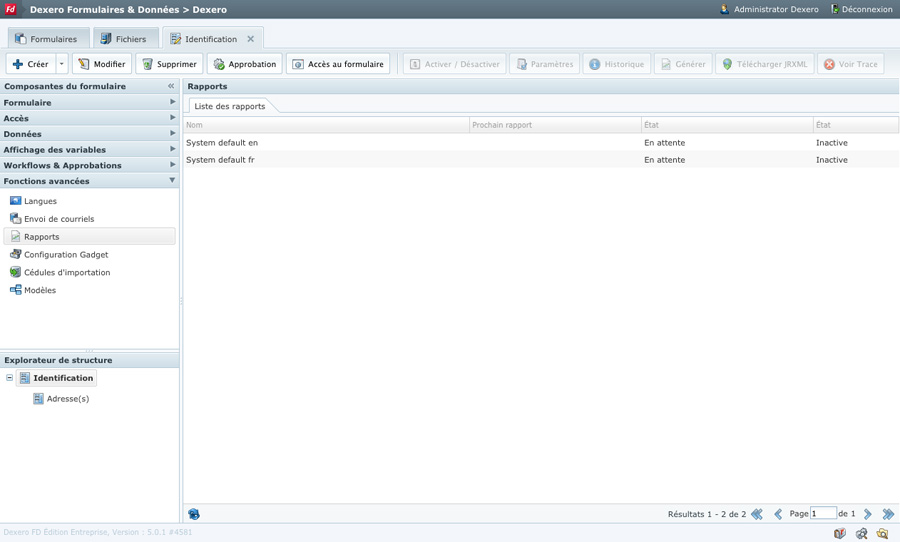Image resolution: width=900 pixels, height=542 pixels.
Task: Click the Déconnexion link
Action: pyautogui.click(x=861, y=9)
